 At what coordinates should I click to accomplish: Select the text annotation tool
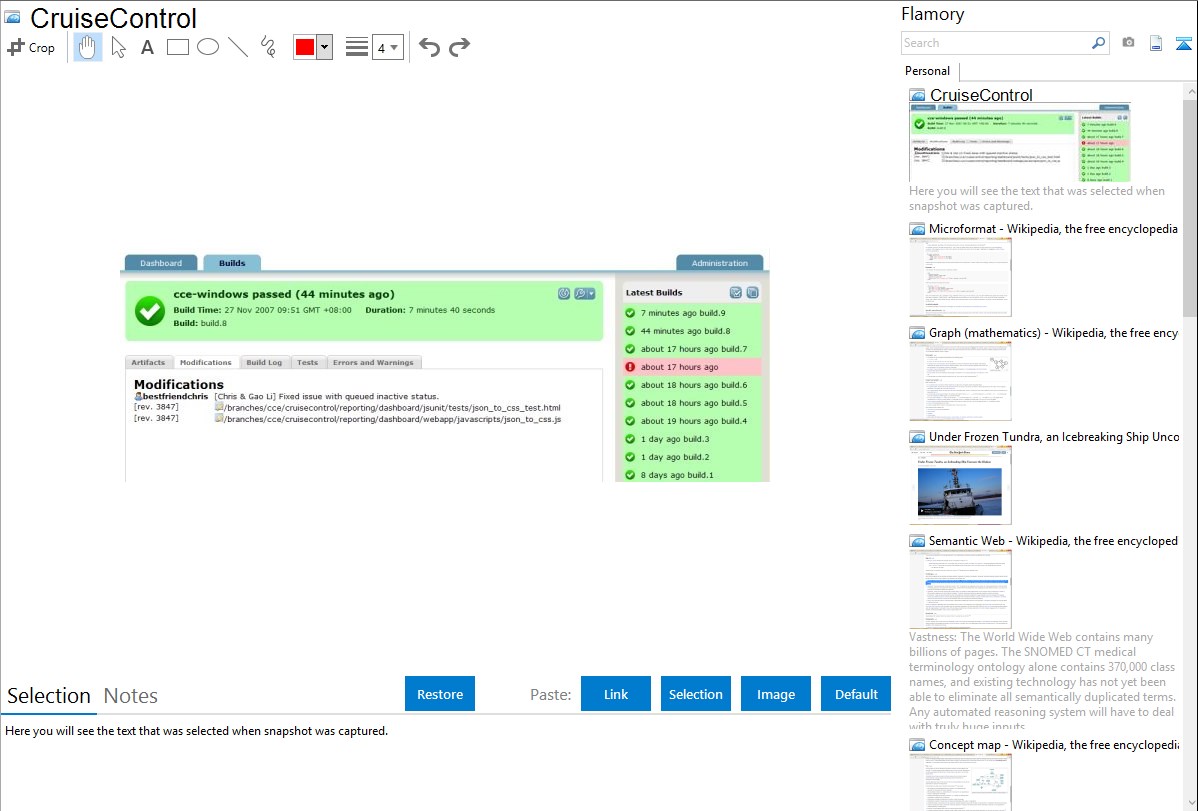click(147, 47)
